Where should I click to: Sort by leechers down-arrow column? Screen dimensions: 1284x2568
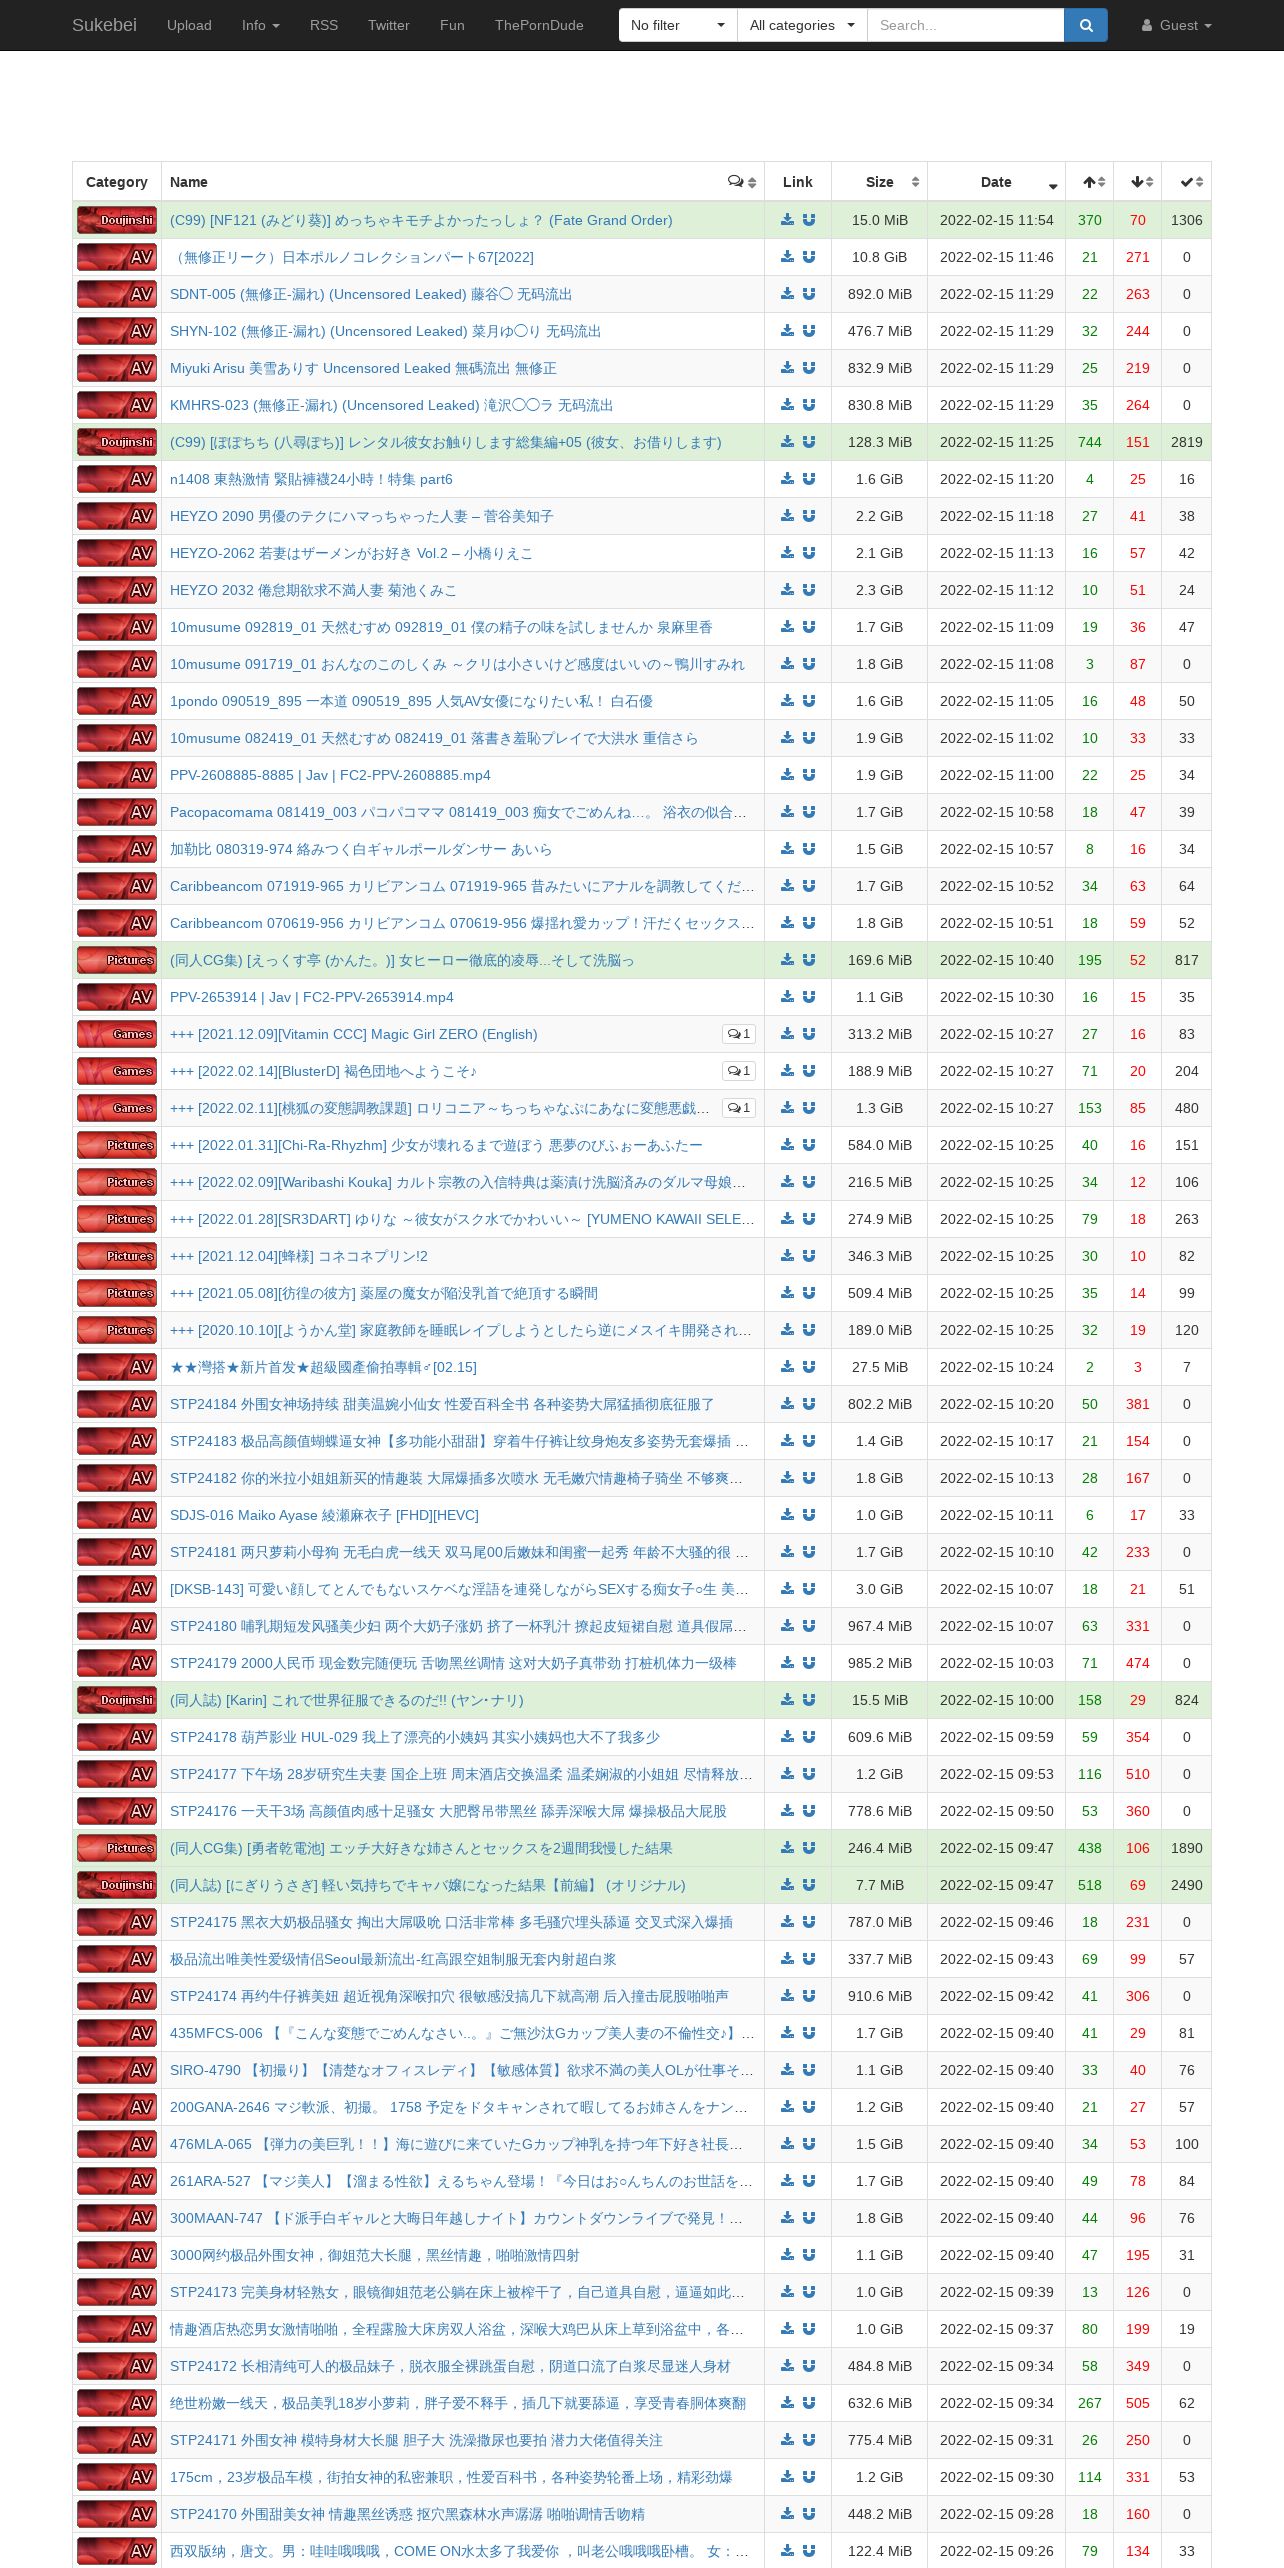click(x=1138, y=182)
